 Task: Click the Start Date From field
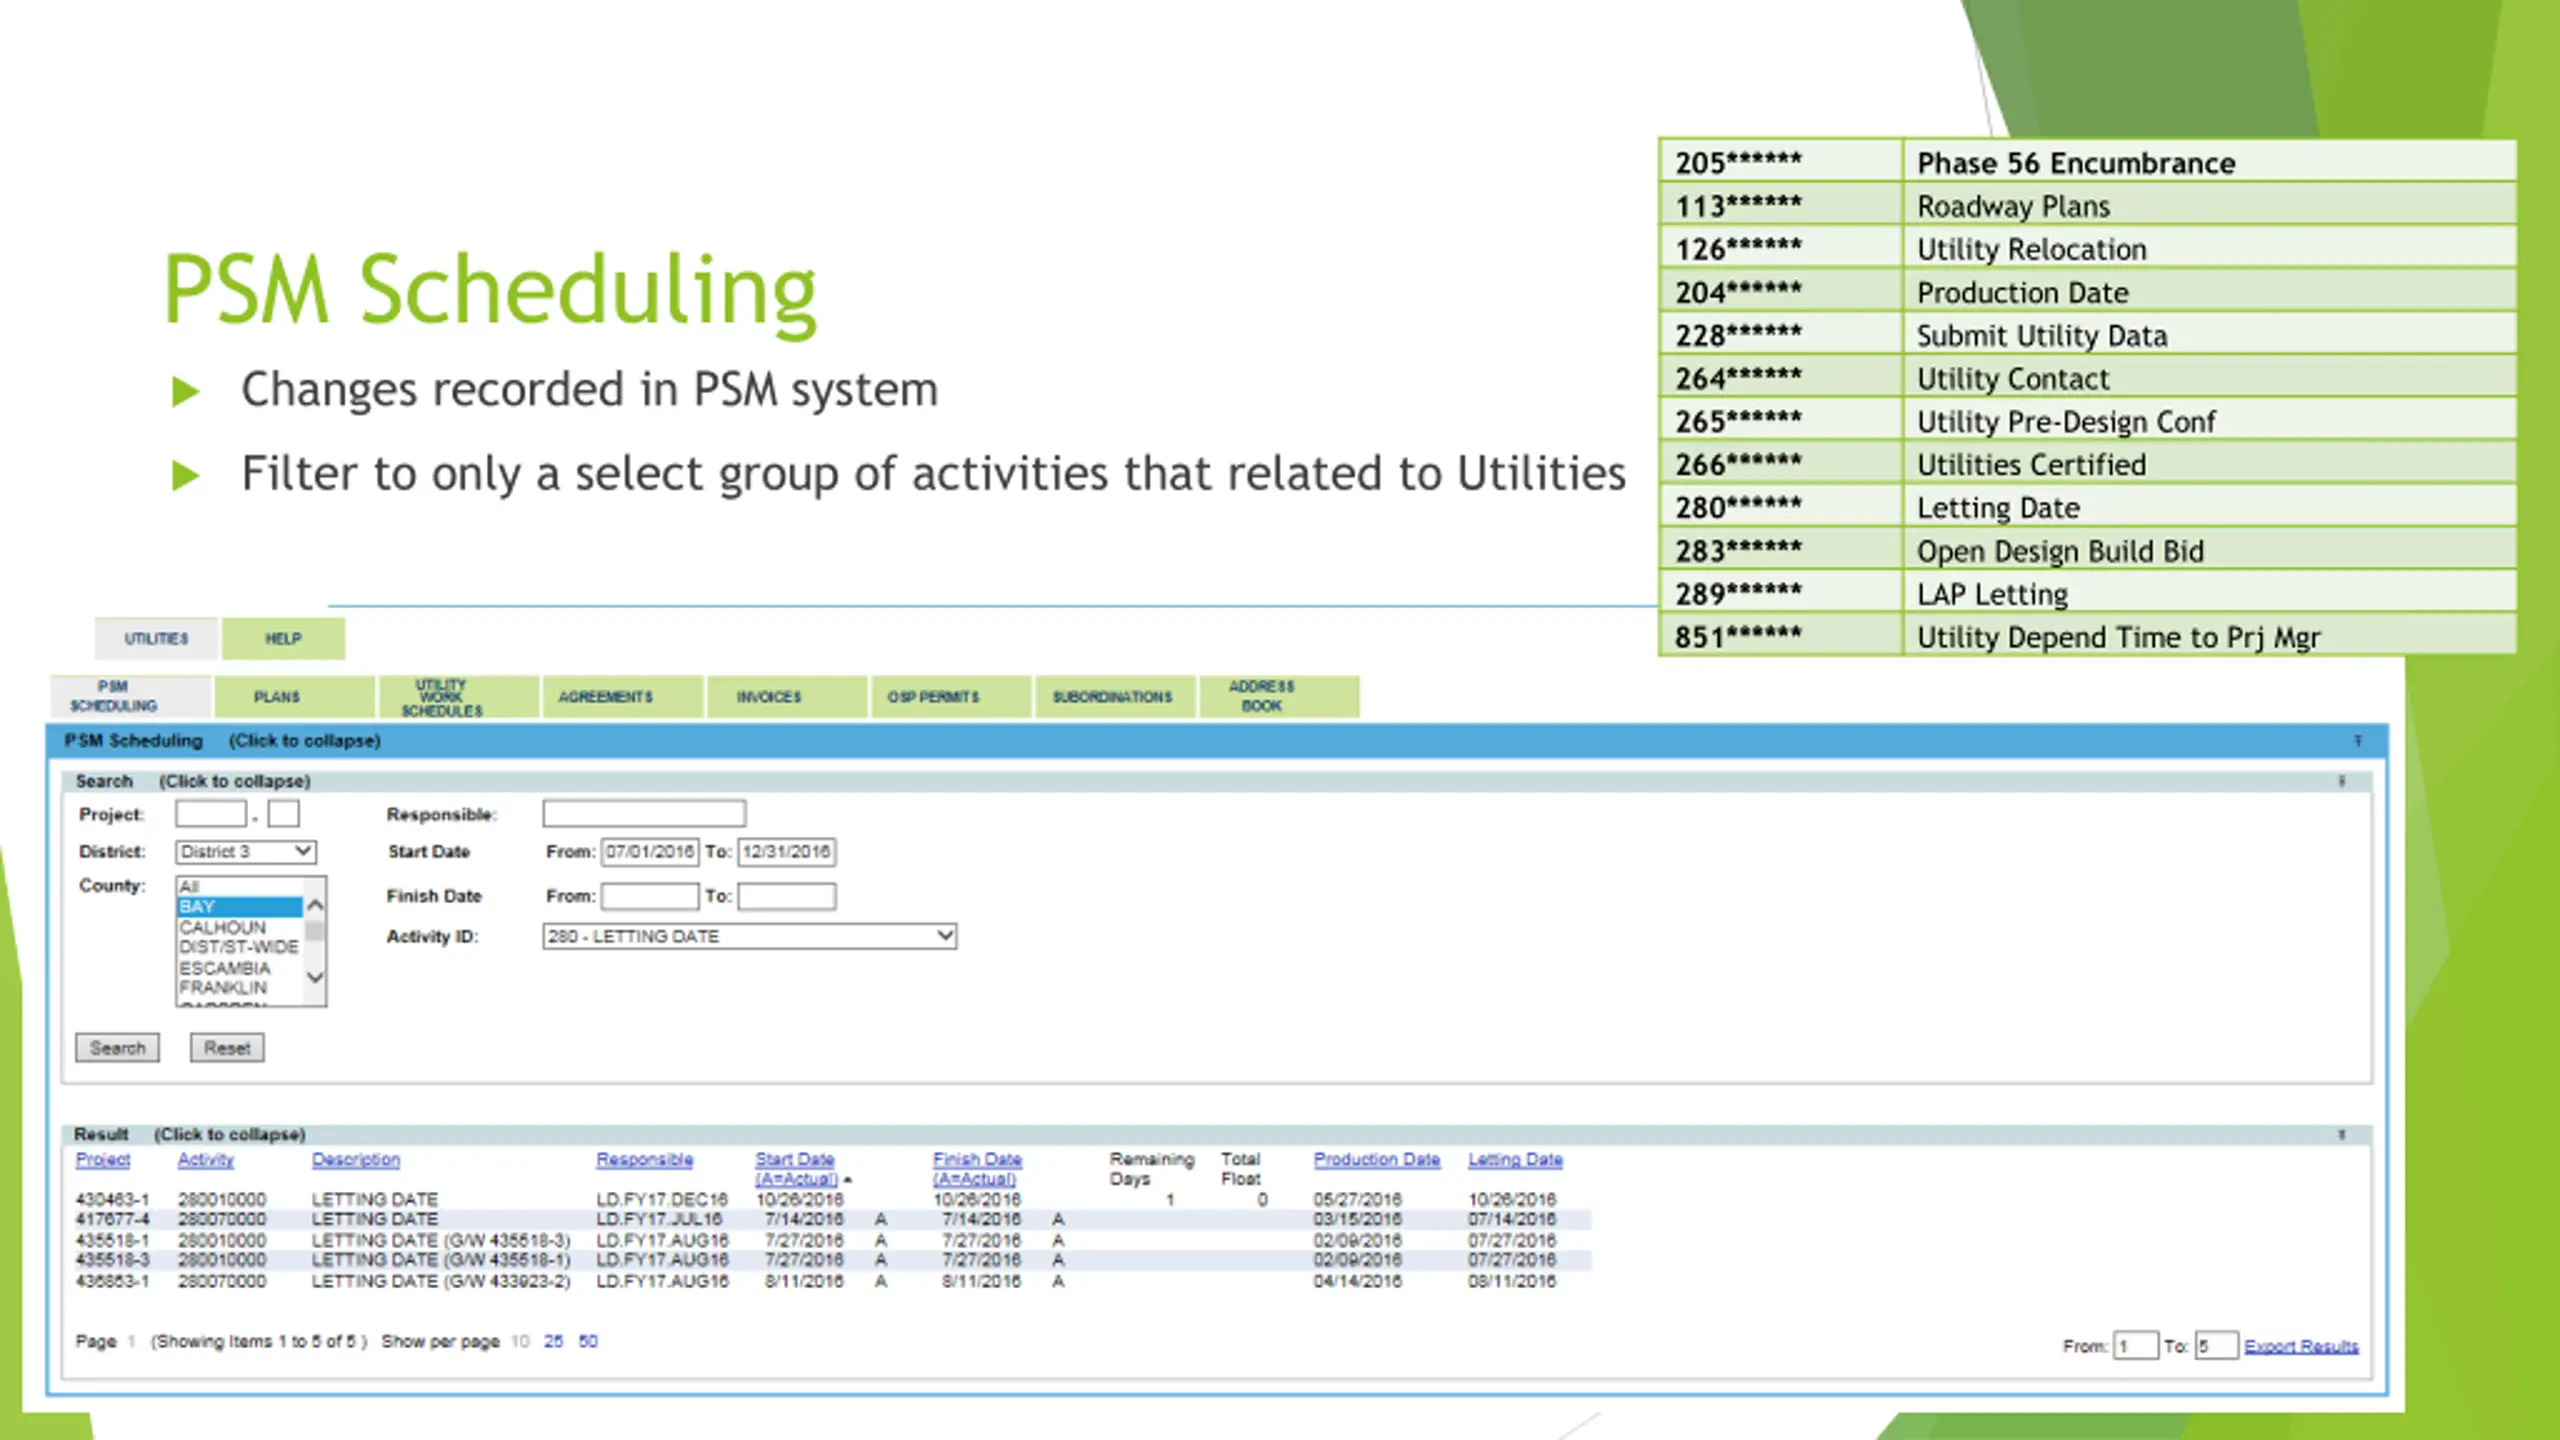coord(649,852)
